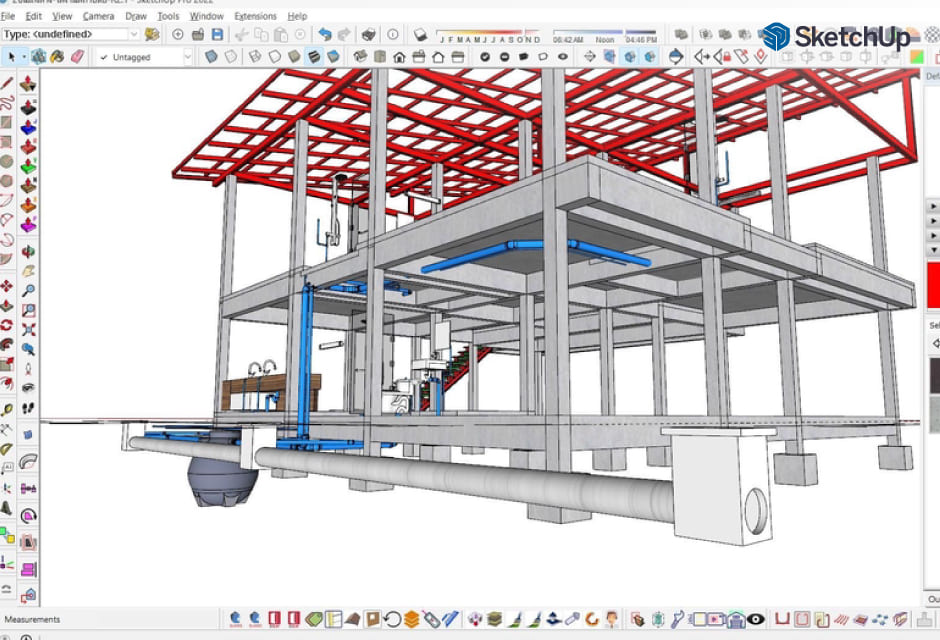Choose the Paint Bucket tool
This screenshot has width=940, height=640.
(x=56, y=57)
